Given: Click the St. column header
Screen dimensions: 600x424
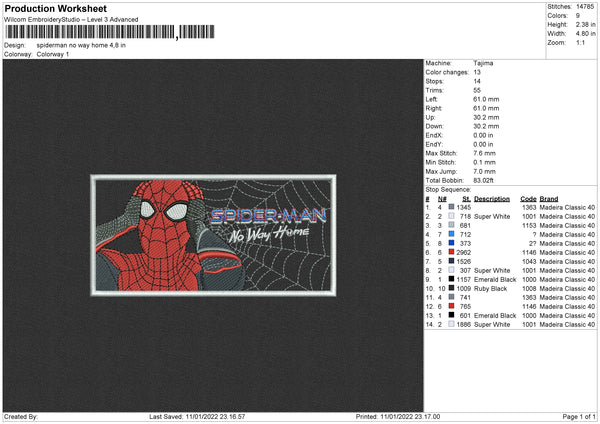Looking at the screenshot, I should tap(466, 199).
